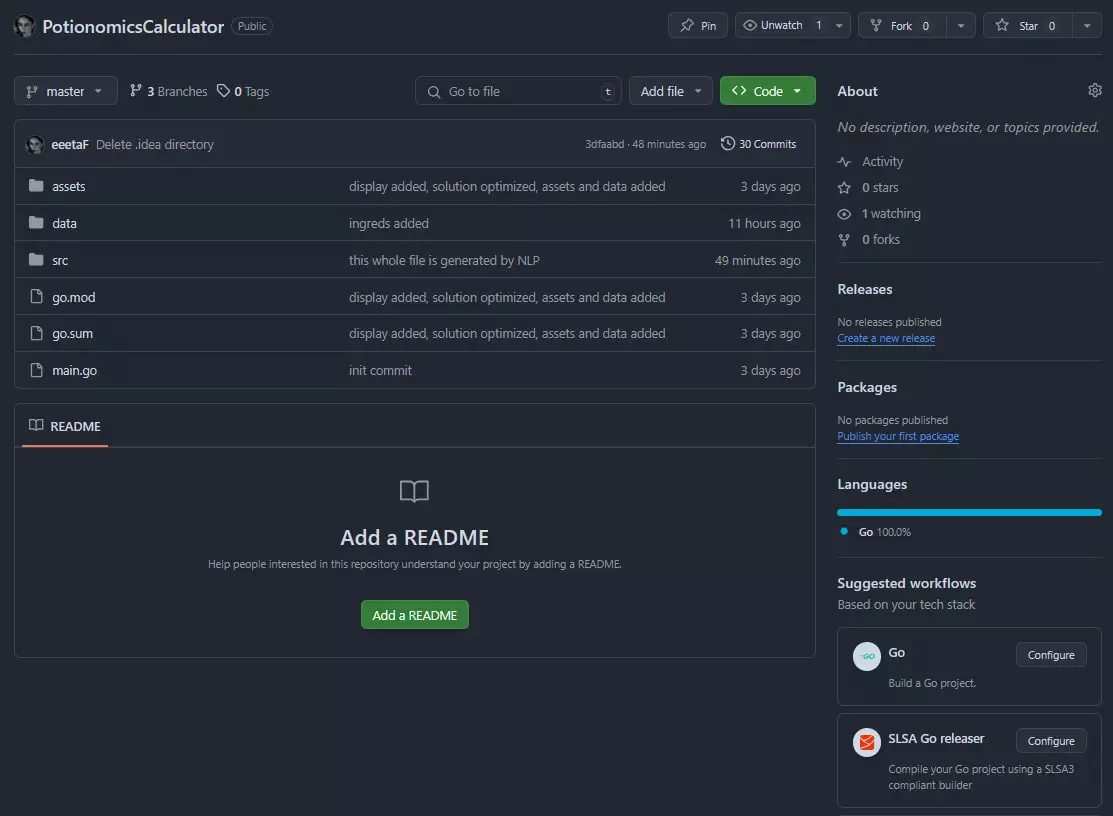Open the main.go file
The width and height of the screenshot is (1113, 816).
[x=74, y=370]
